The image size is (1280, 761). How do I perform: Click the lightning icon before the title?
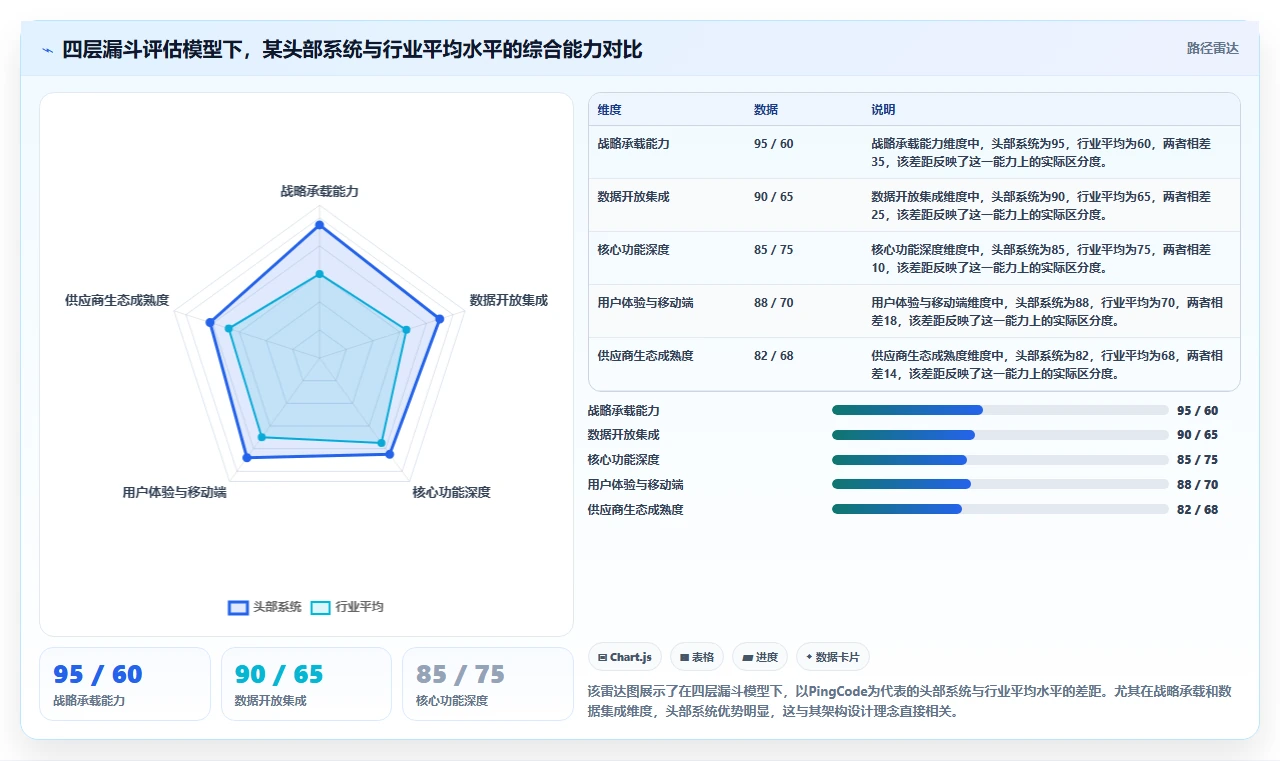47,50
